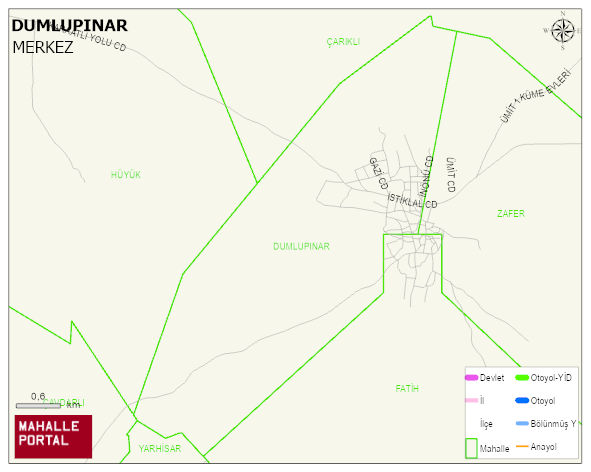Image resolution: width=591 pixels, height=472 pixels.
Task: Click the ÜMİT 1 KÜME EVLERİ label
Action: 536,96
